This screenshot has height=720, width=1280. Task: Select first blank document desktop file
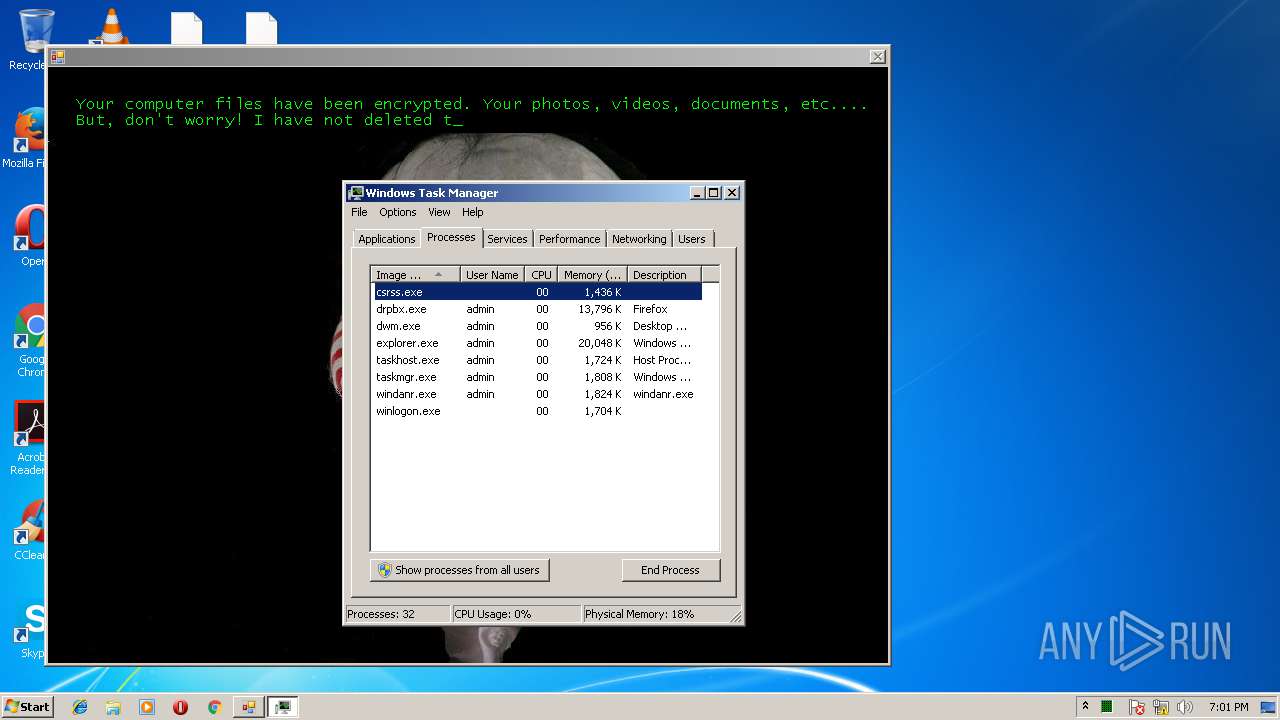[x=186, y=28]
